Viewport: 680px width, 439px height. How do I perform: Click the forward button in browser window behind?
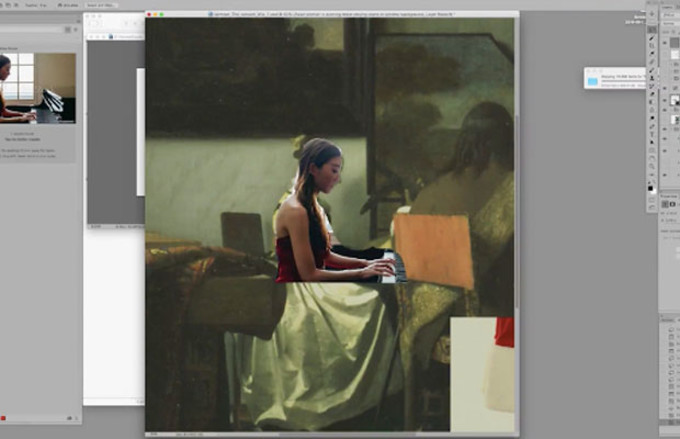click(x=98, y=24)
